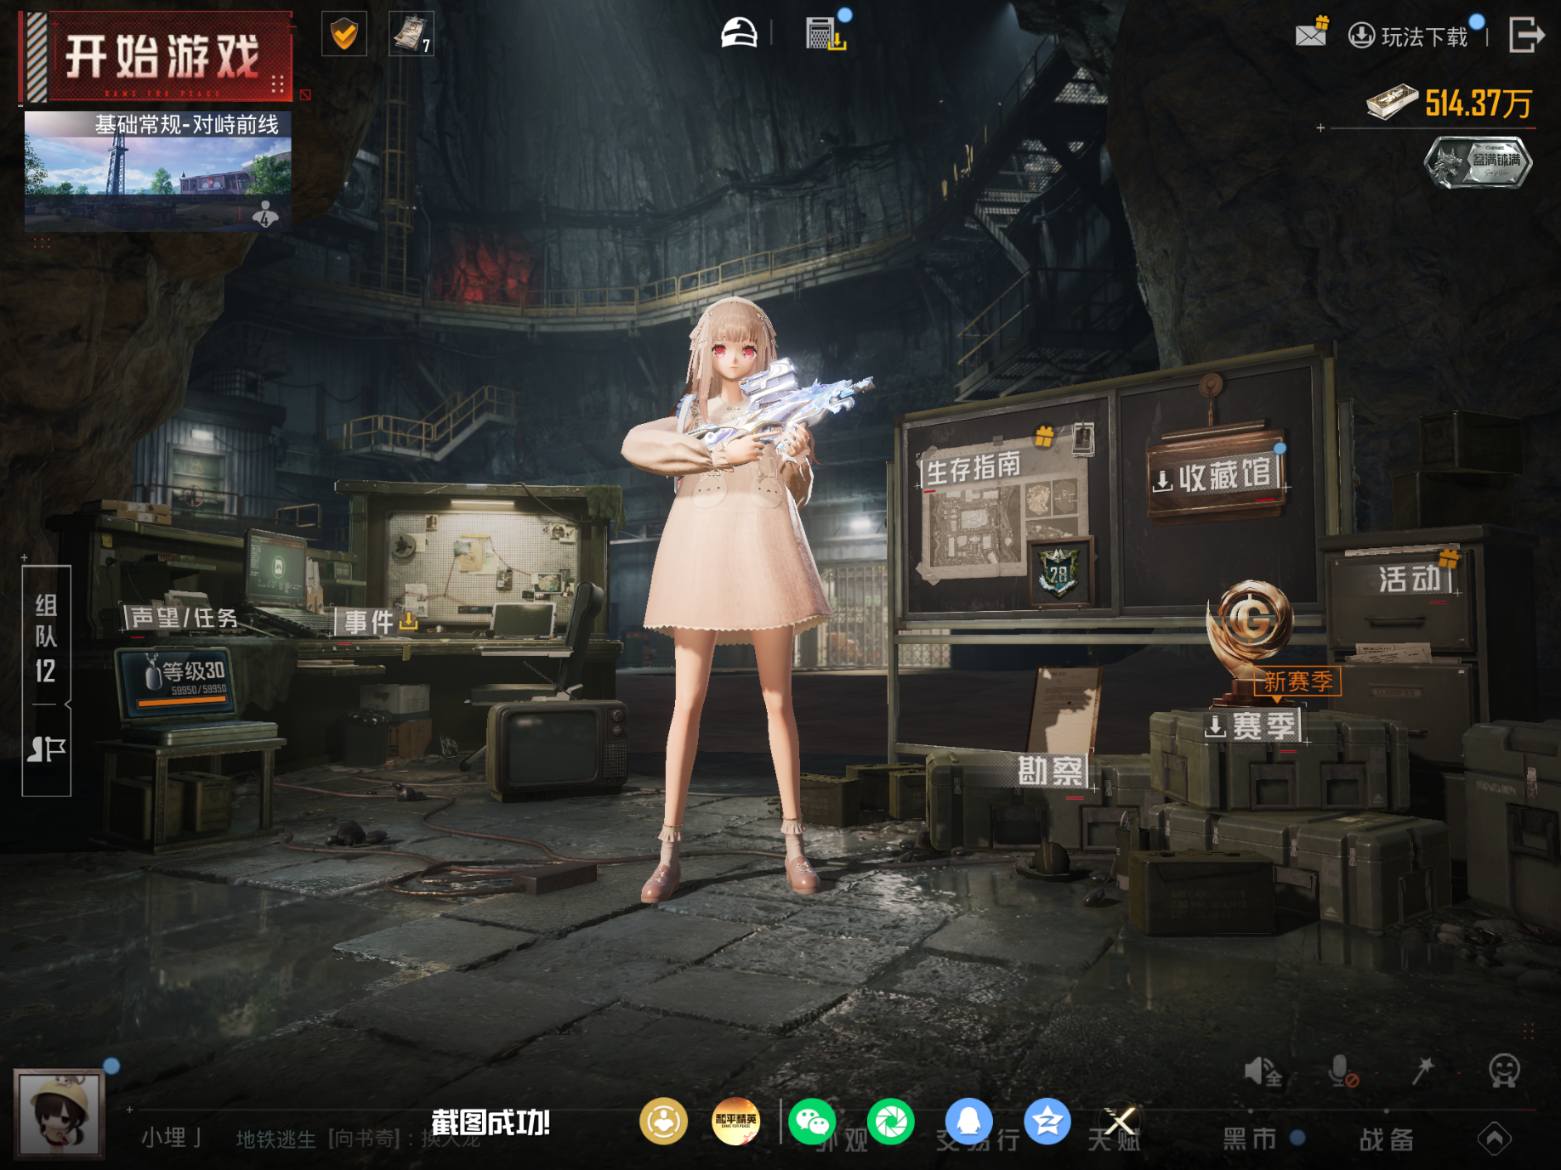The width and height of the screenshot is (1561, 1170).
Task: Share to the 和平精英 community icon
Action: coord(736,1121)
